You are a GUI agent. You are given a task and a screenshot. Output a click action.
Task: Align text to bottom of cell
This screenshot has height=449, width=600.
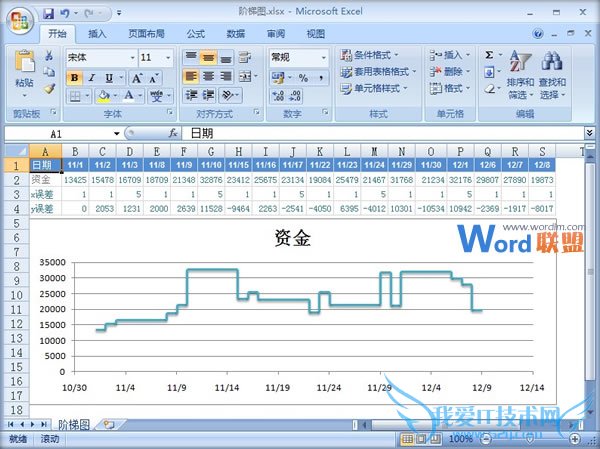(226, 57)
